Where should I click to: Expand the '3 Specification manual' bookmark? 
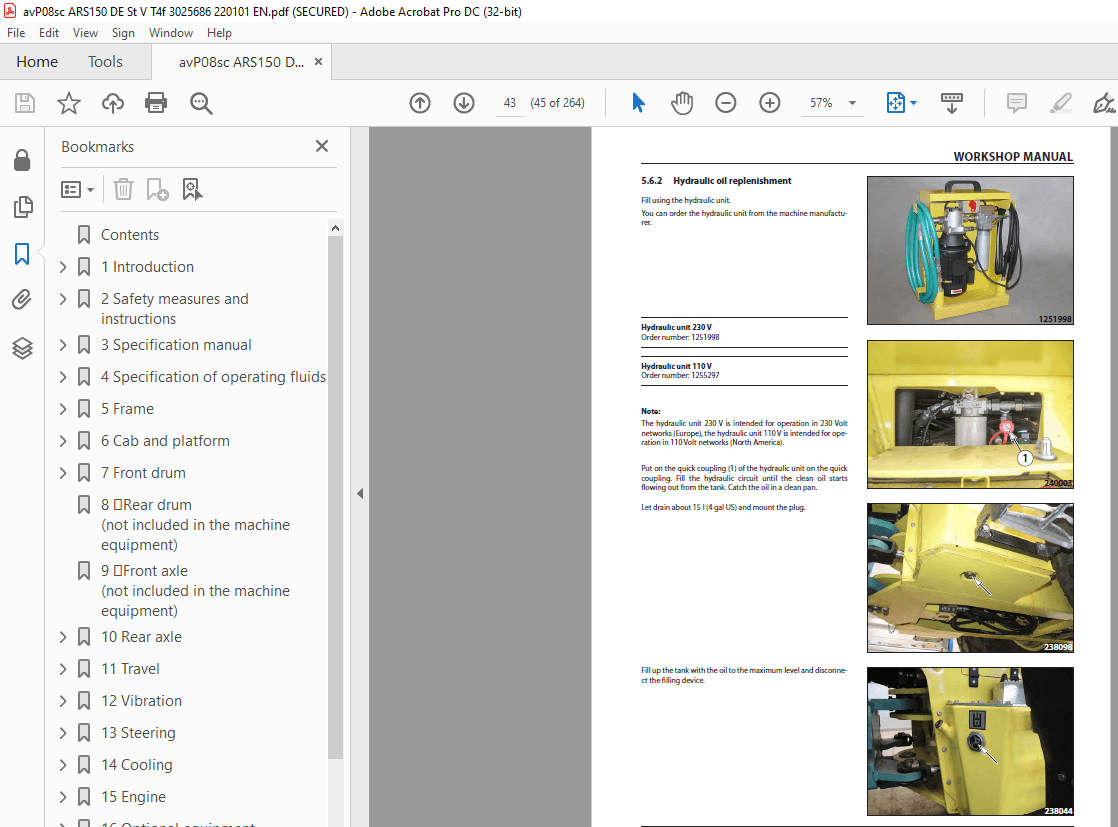(62, 345)
